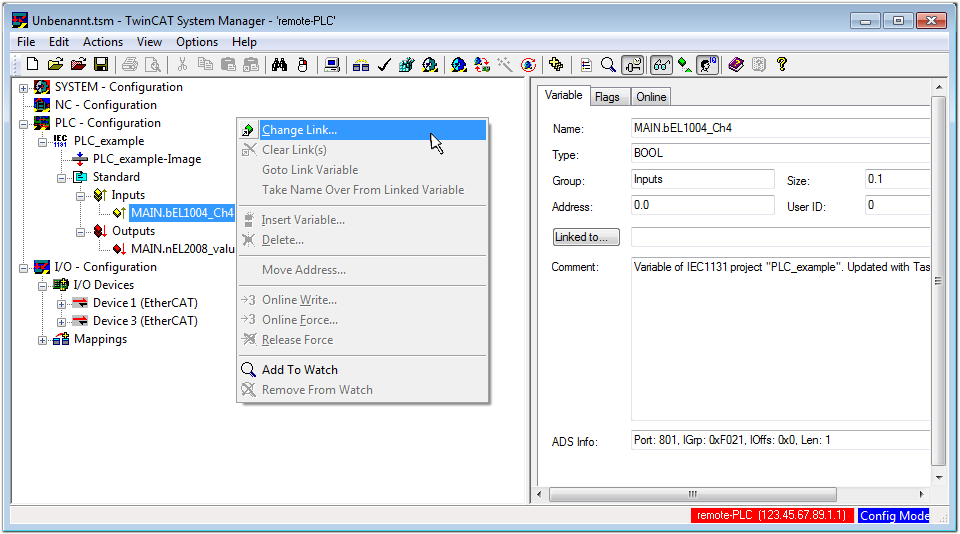Click the binoculars Find icon
The height and width of the screenshot is (534, 960).
[280, 65]
